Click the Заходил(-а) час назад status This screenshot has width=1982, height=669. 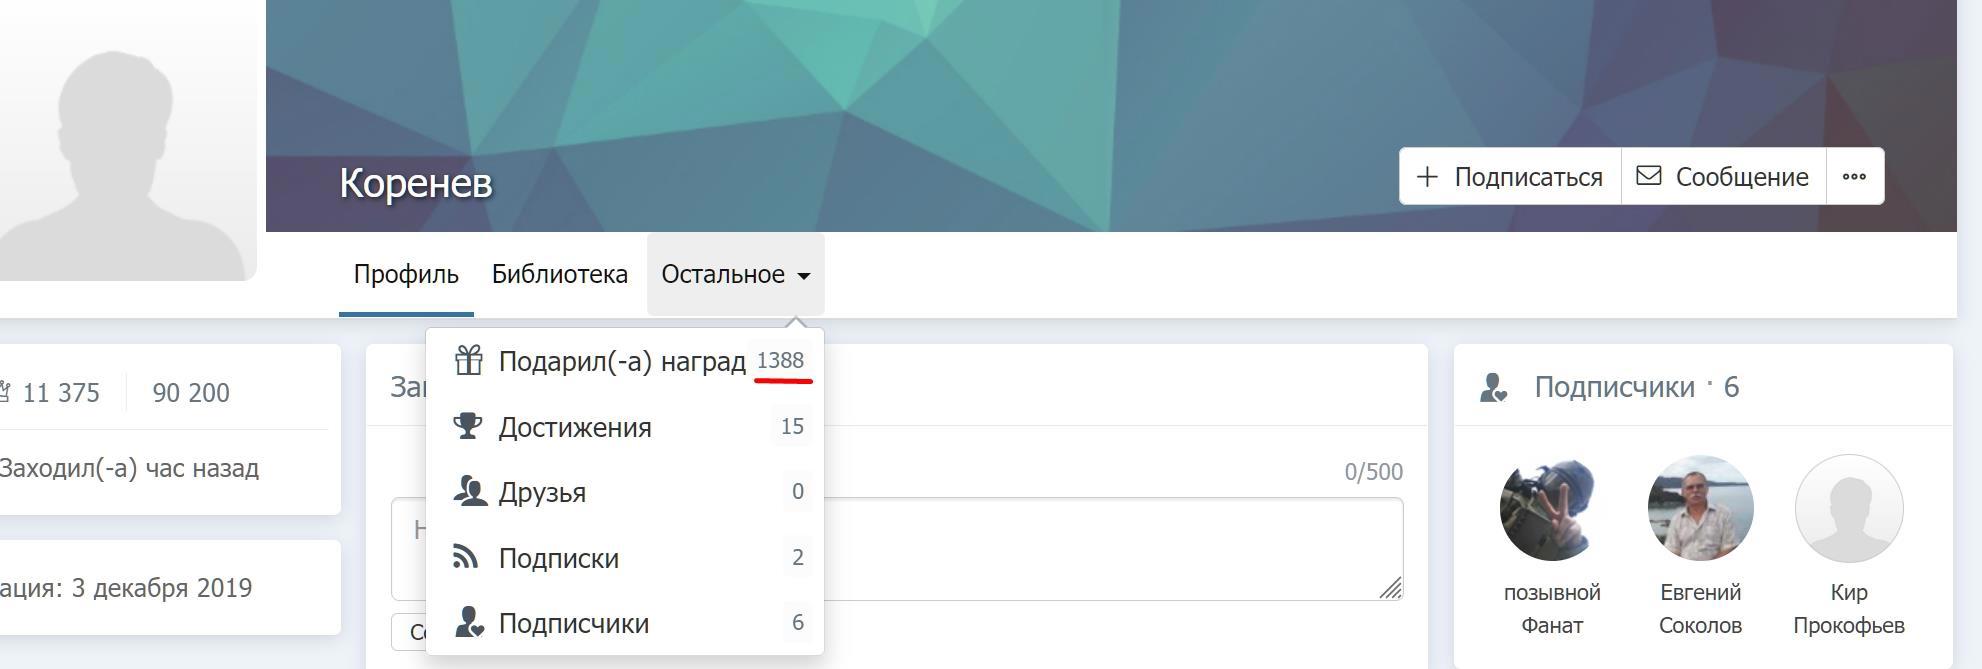(x=129, y=468)
